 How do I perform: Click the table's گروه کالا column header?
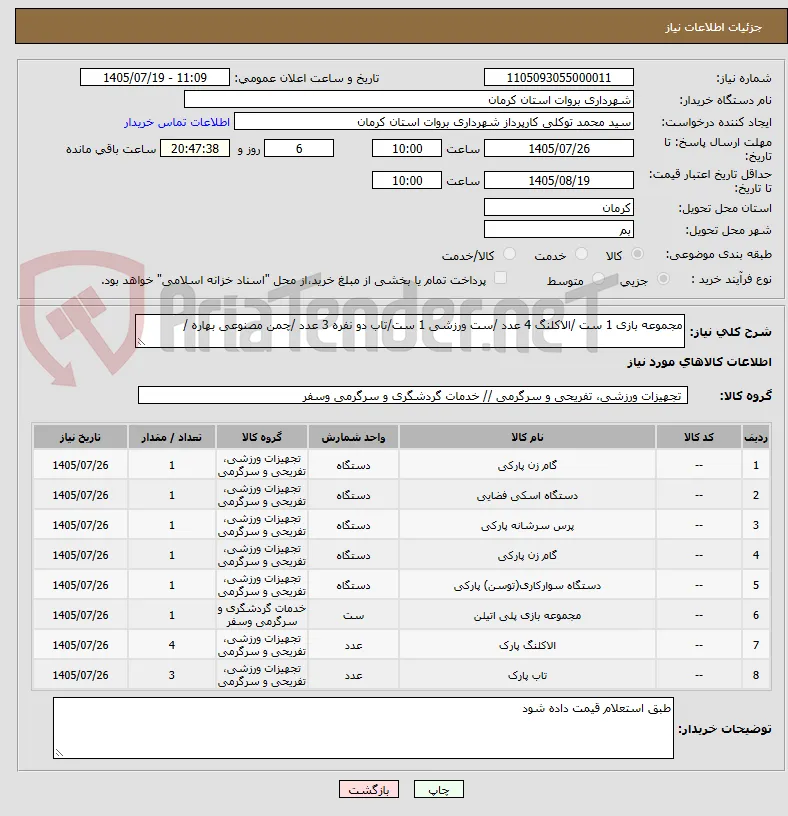coord(262,437)
